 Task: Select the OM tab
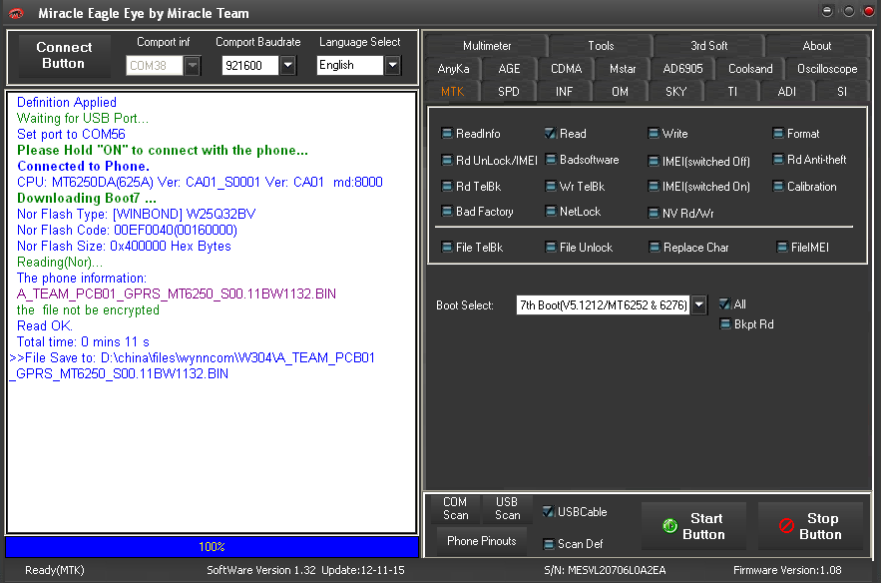(620, 92)
